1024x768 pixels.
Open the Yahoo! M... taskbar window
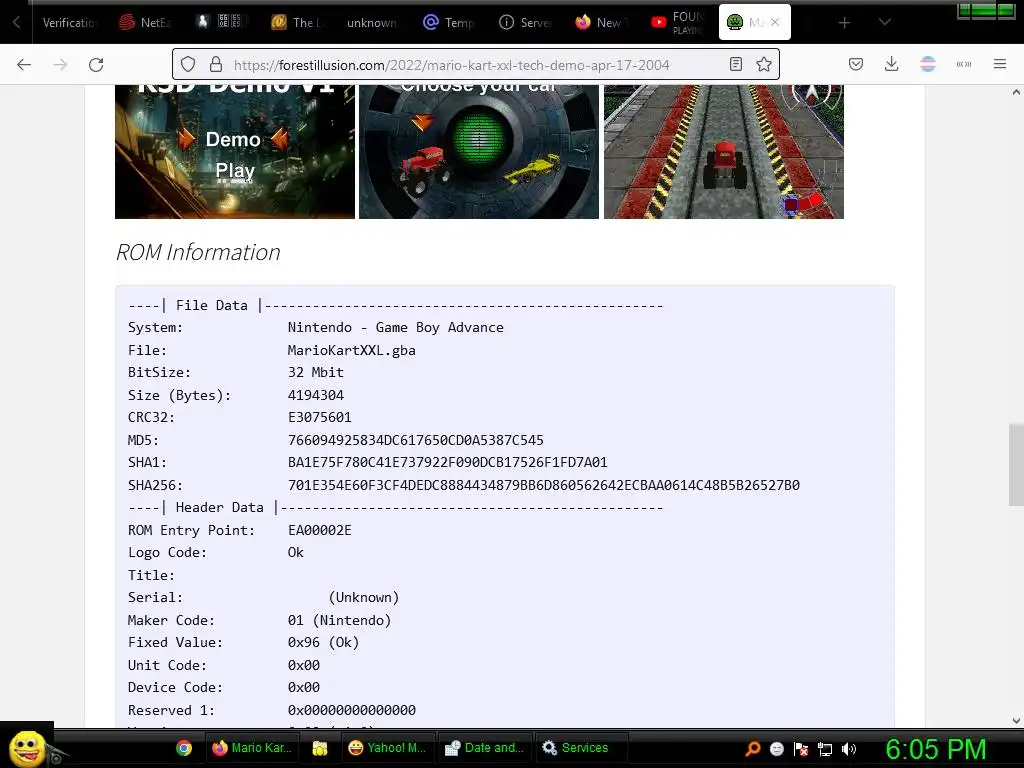tap(387, 748)
